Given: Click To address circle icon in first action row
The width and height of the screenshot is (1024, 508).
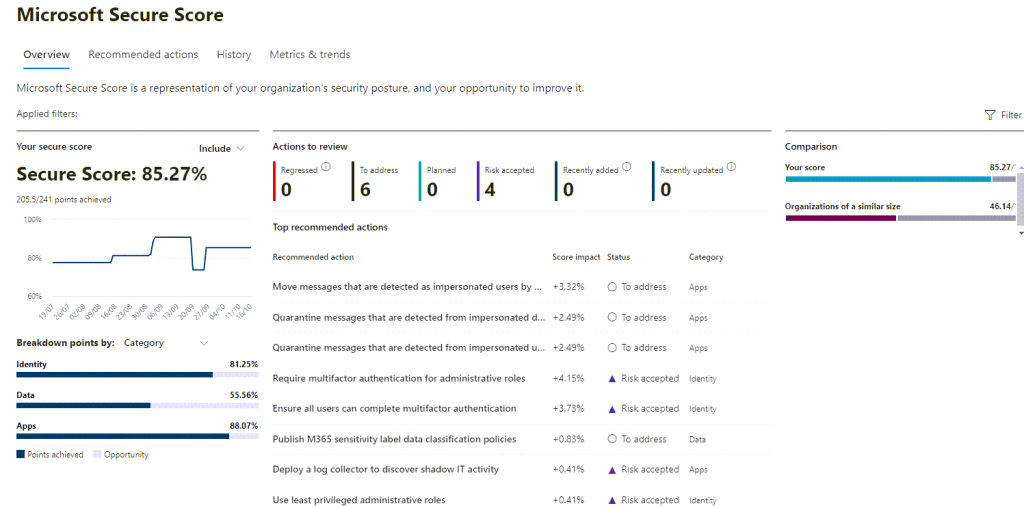Looking at the screenshot, I should point(612,287).
